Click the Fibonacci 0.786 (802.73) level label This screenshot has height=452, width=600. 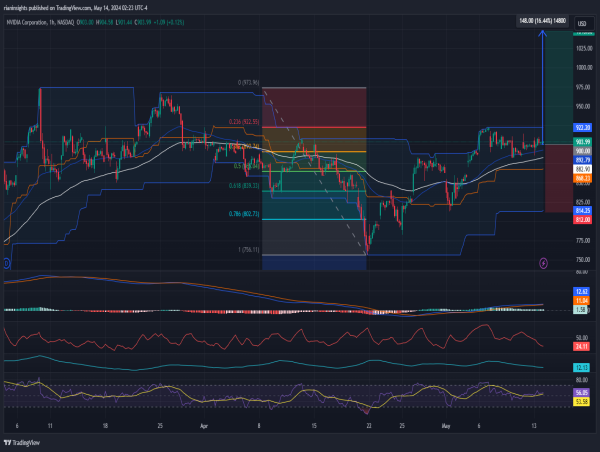244,214
